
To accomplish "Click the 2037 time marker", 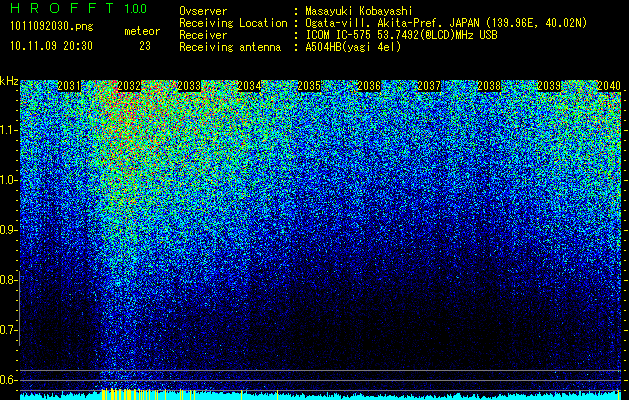I will 429,86.
